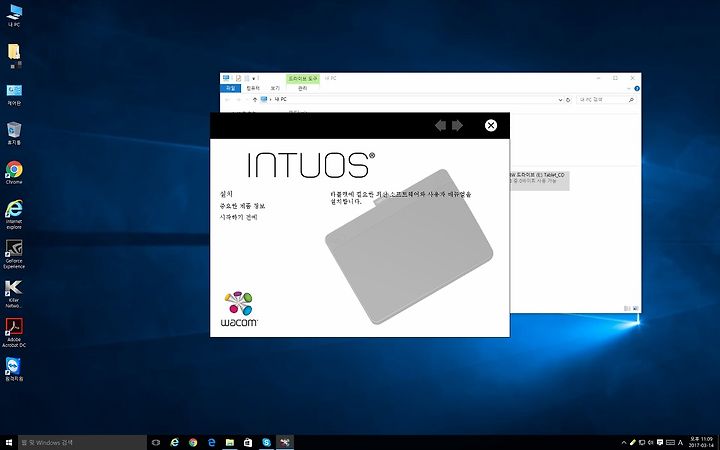Select the 드라이브 도구 contextual tab header
The width and height of the screenshot is (720, 450).
click(303, 79)
